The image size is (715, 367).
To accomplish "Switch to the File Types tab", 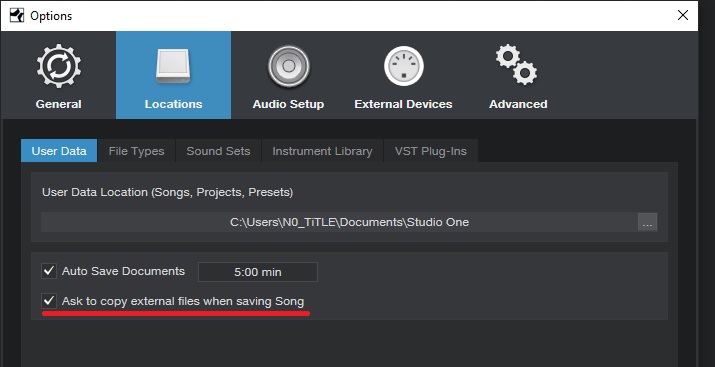I will coord(136,151).
